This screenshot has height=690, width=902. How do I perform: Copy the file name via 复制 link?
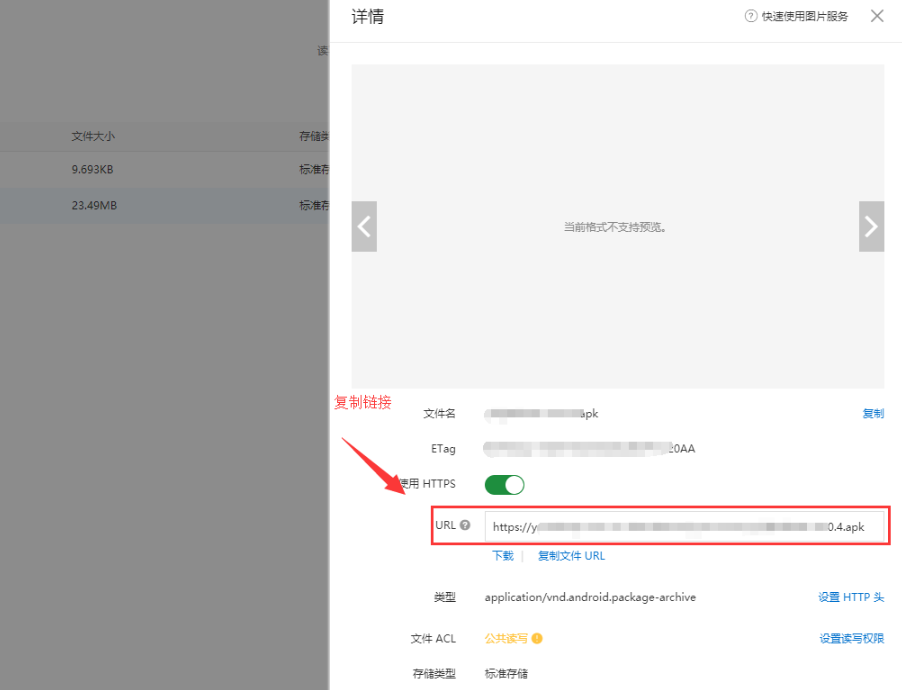tap(873, 413)
